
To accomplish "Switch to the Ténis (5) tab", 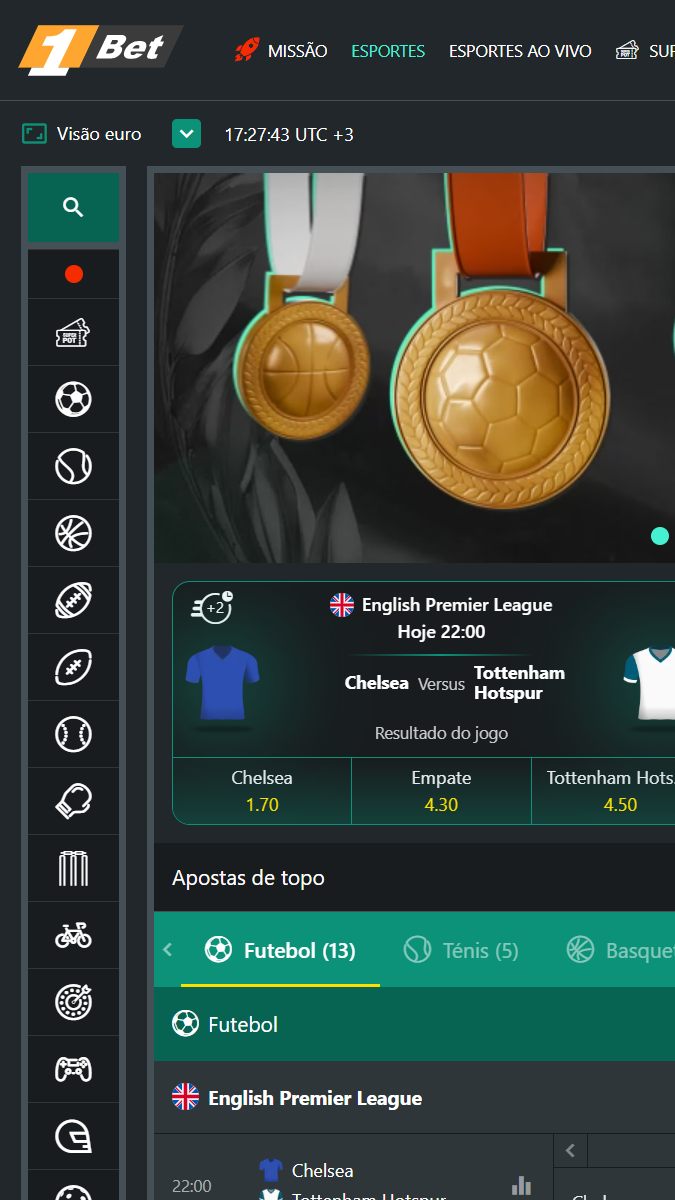I will point(461,950).
